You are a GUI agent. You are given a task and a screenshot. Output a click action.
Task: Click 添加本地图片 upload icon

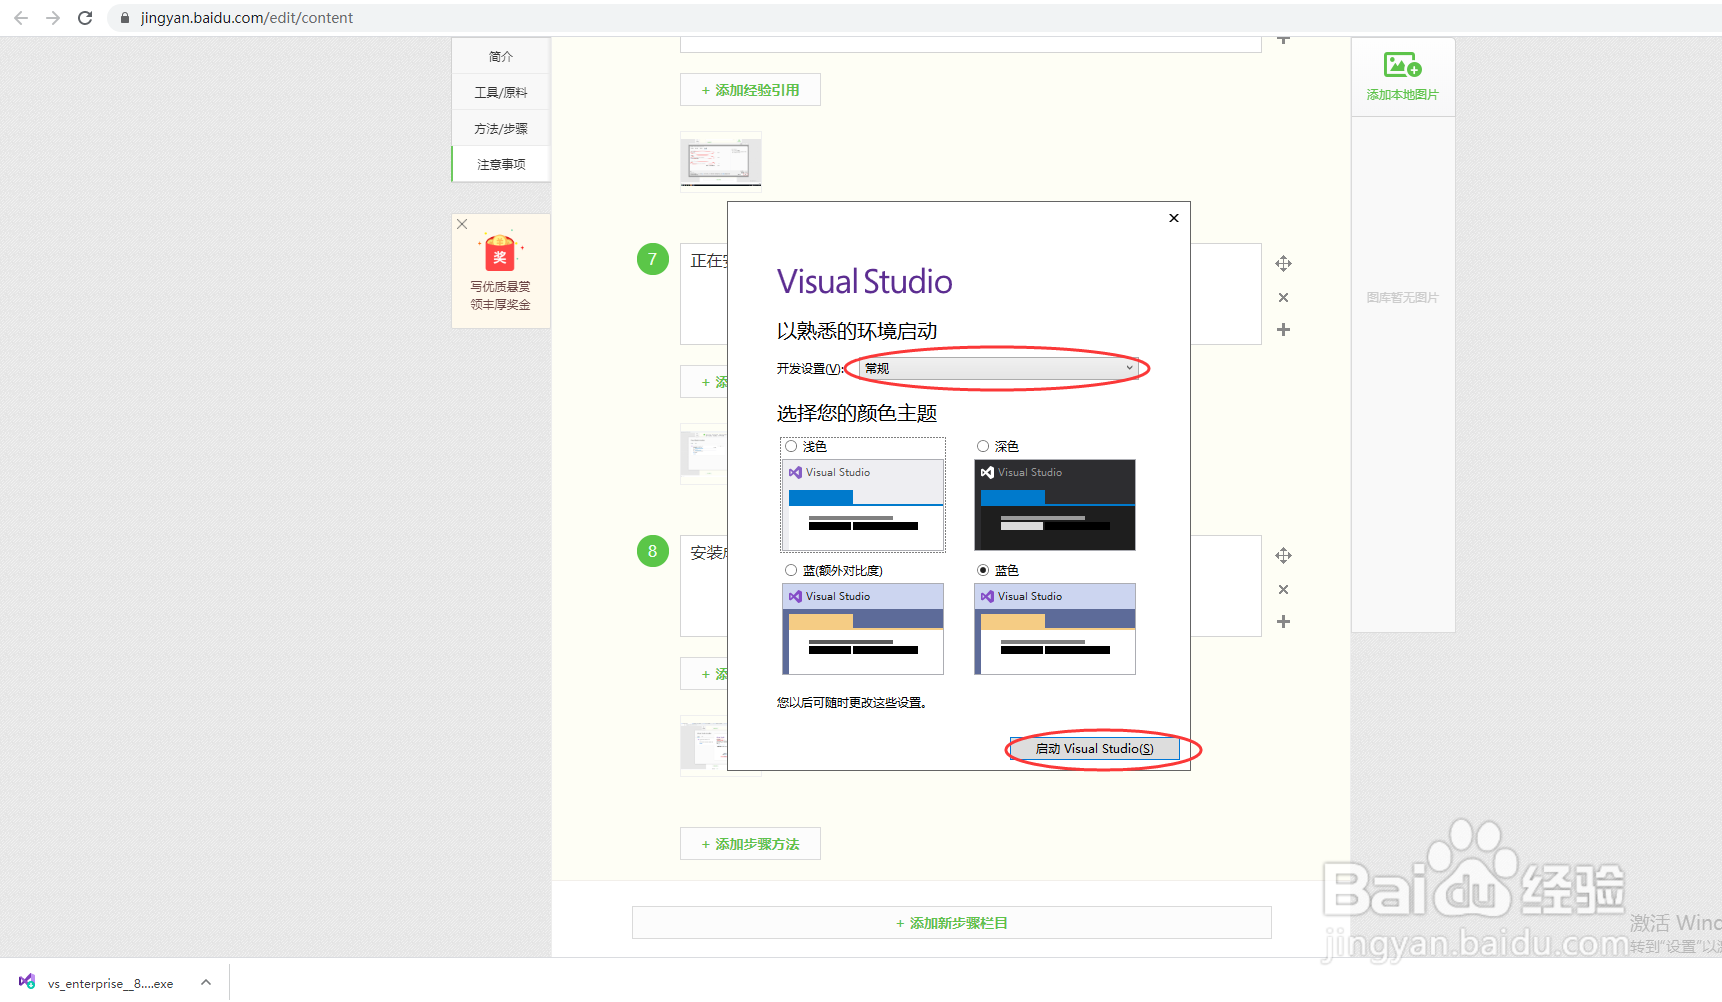click(x=1402, y=66)
